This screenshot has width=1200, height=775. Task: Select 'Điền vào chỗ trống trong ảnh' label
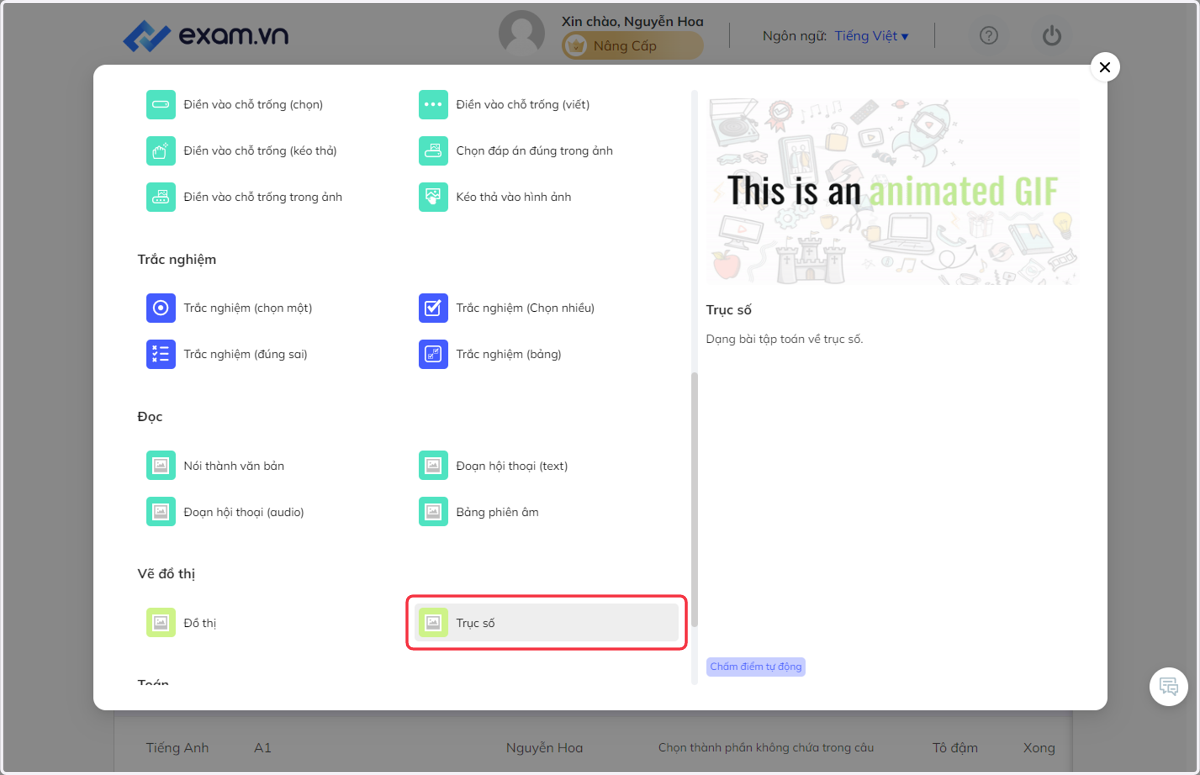coord(263,197)
